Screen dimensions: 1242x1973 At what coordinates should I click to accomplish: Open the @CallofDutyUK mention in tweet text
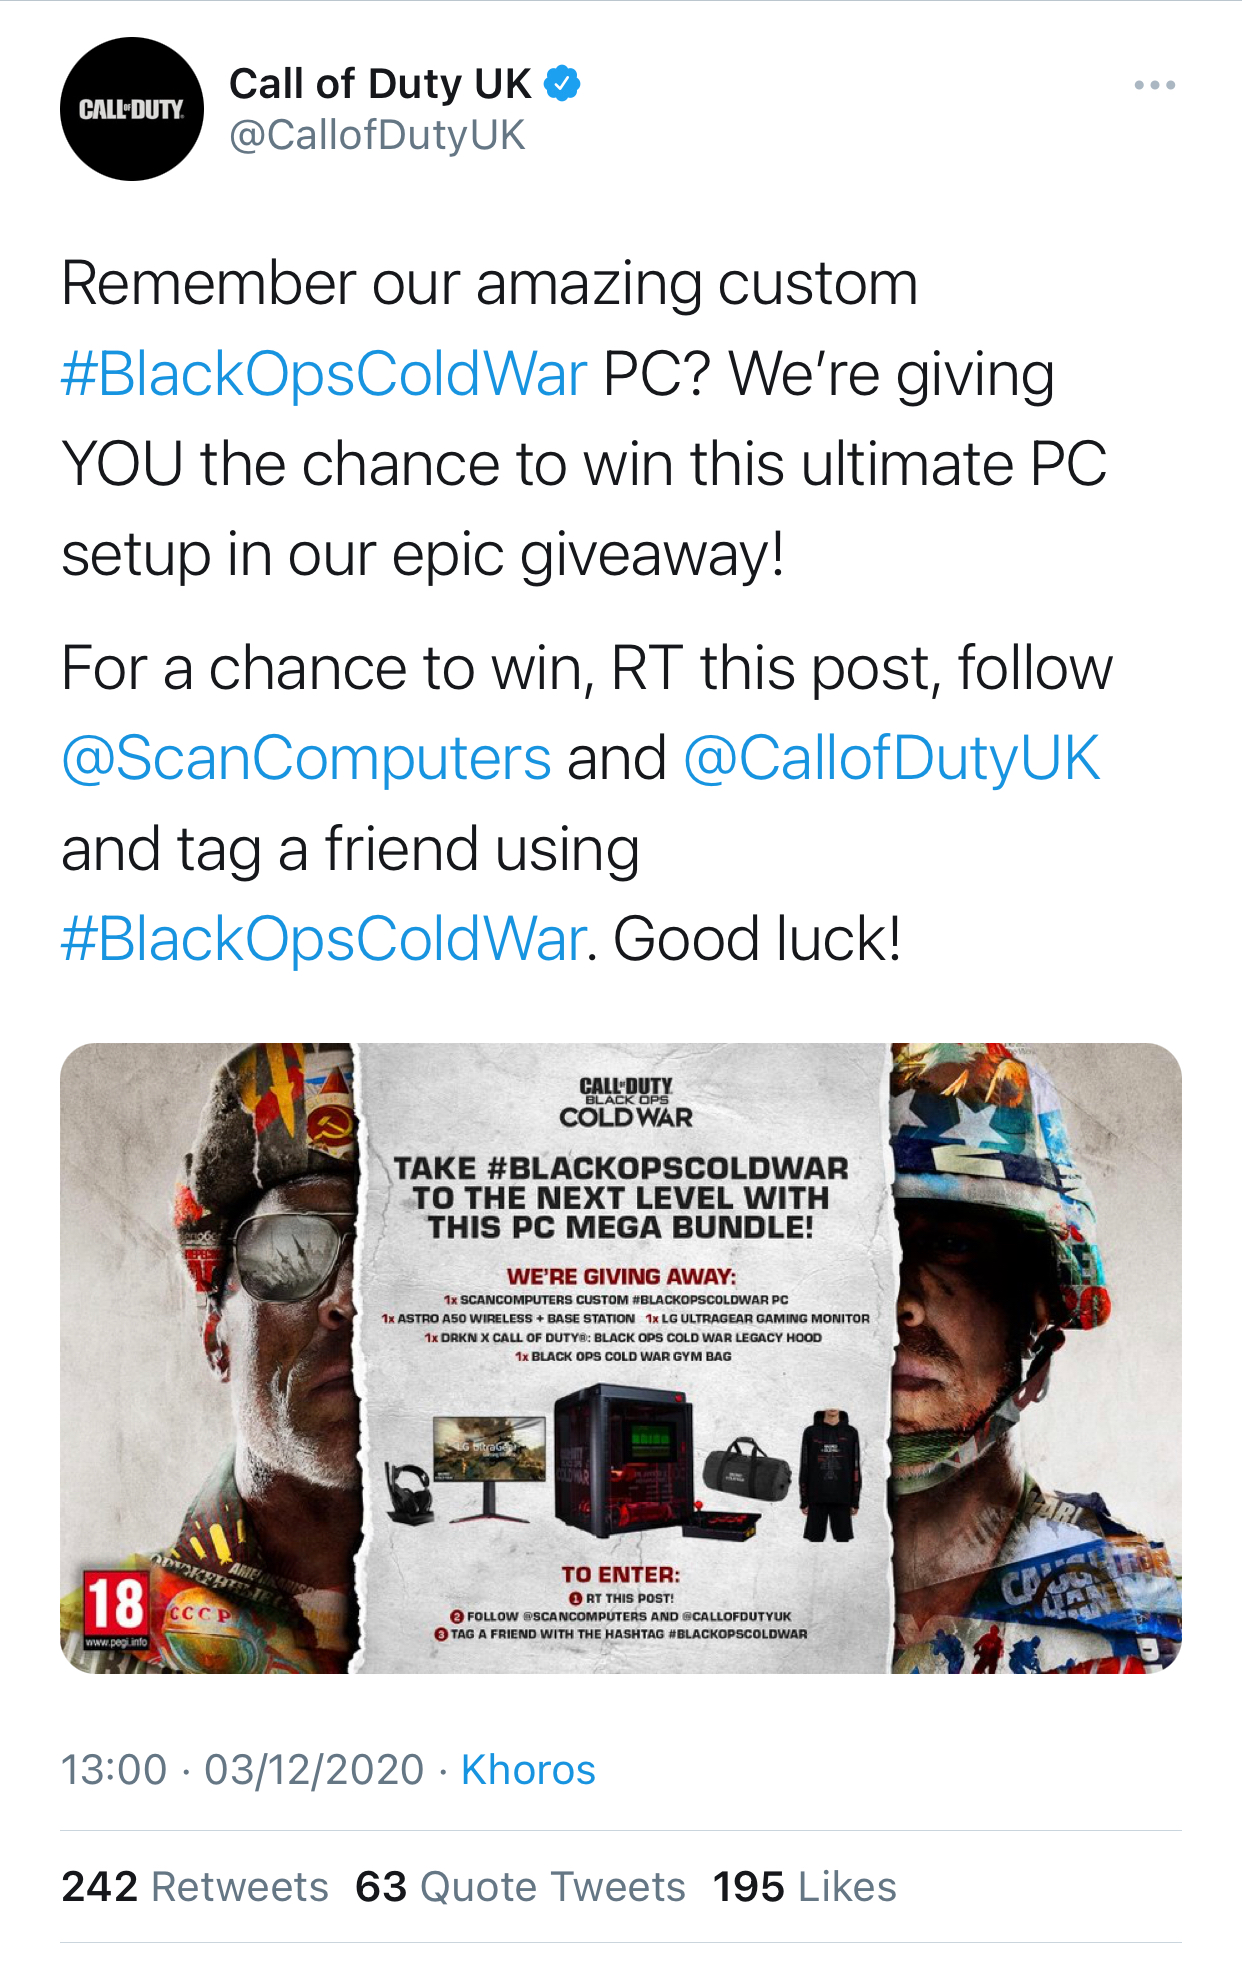click(891, 758)
